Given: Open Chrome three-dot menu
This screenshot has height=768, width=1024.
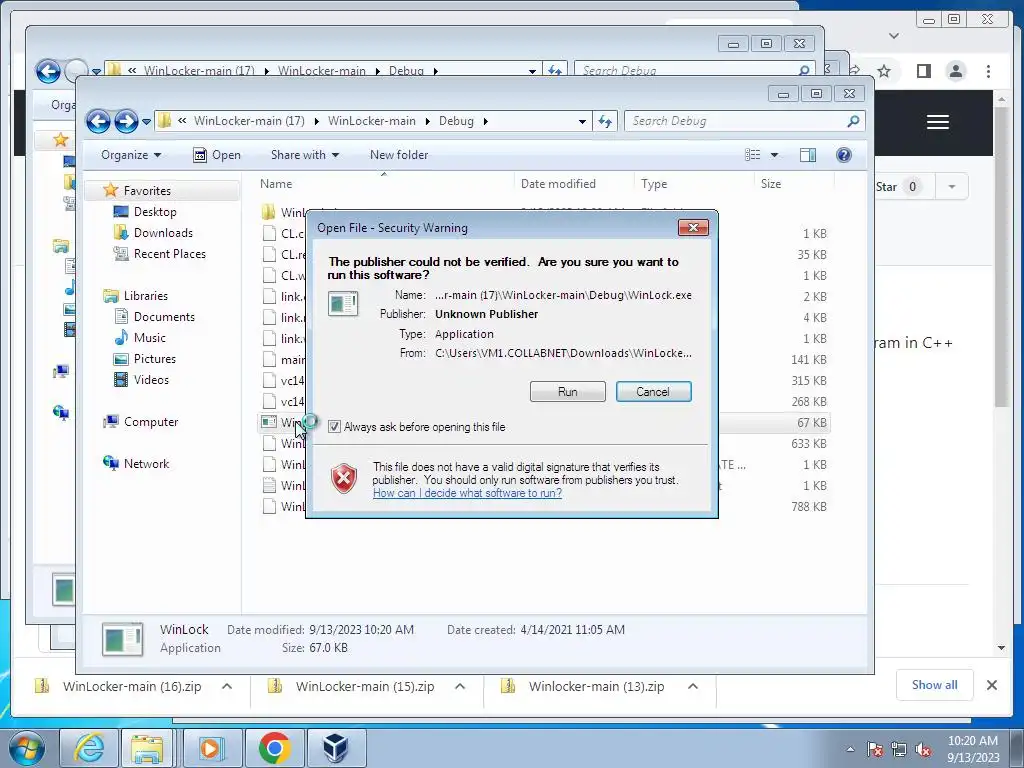Looking at the screenshot, I should coord(989,71).
